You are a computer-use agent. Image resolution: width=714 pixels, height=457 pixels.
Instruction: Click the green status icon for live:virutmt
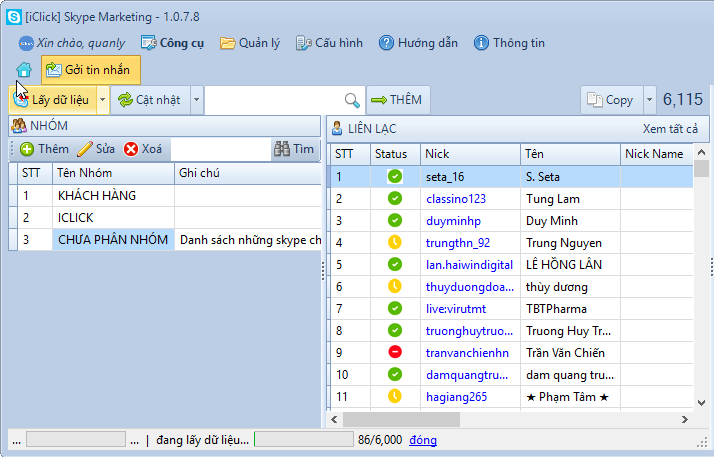[395, 308]
